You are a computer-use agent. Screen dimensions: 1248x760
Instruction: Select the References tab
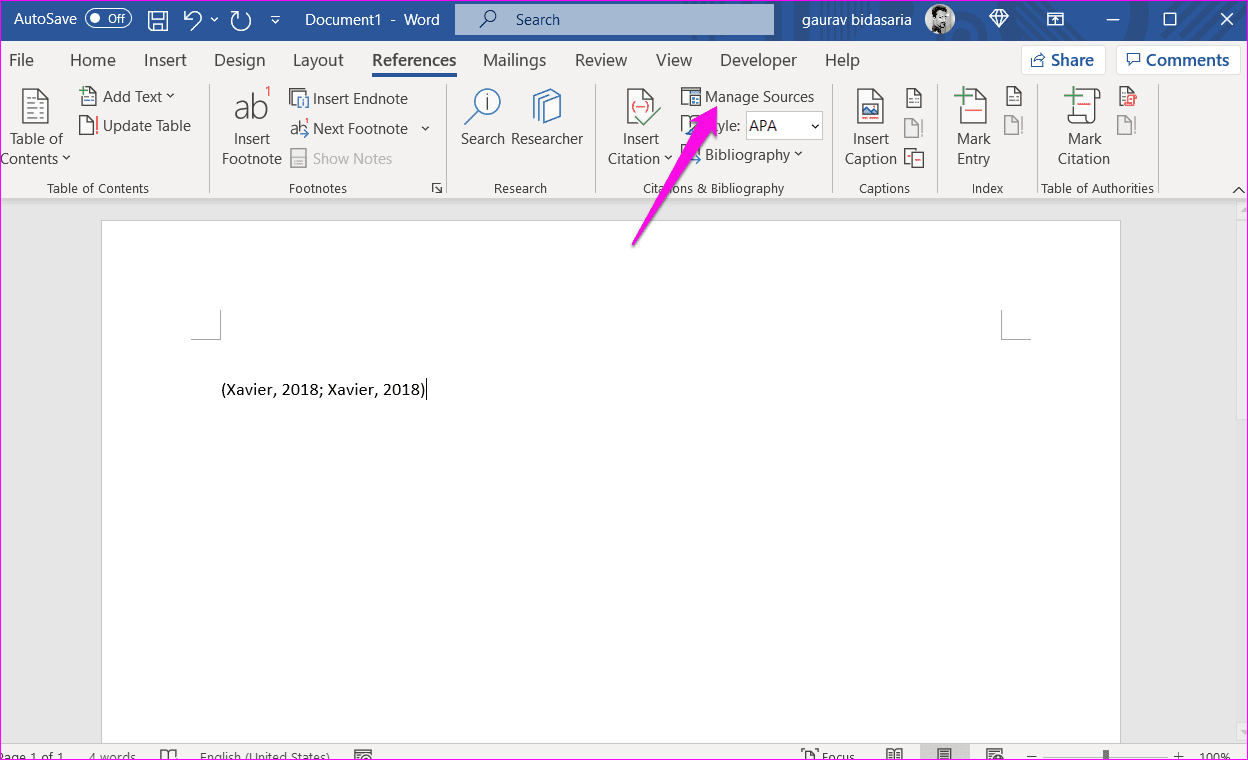pyautogui.click(x=414, y=60)
